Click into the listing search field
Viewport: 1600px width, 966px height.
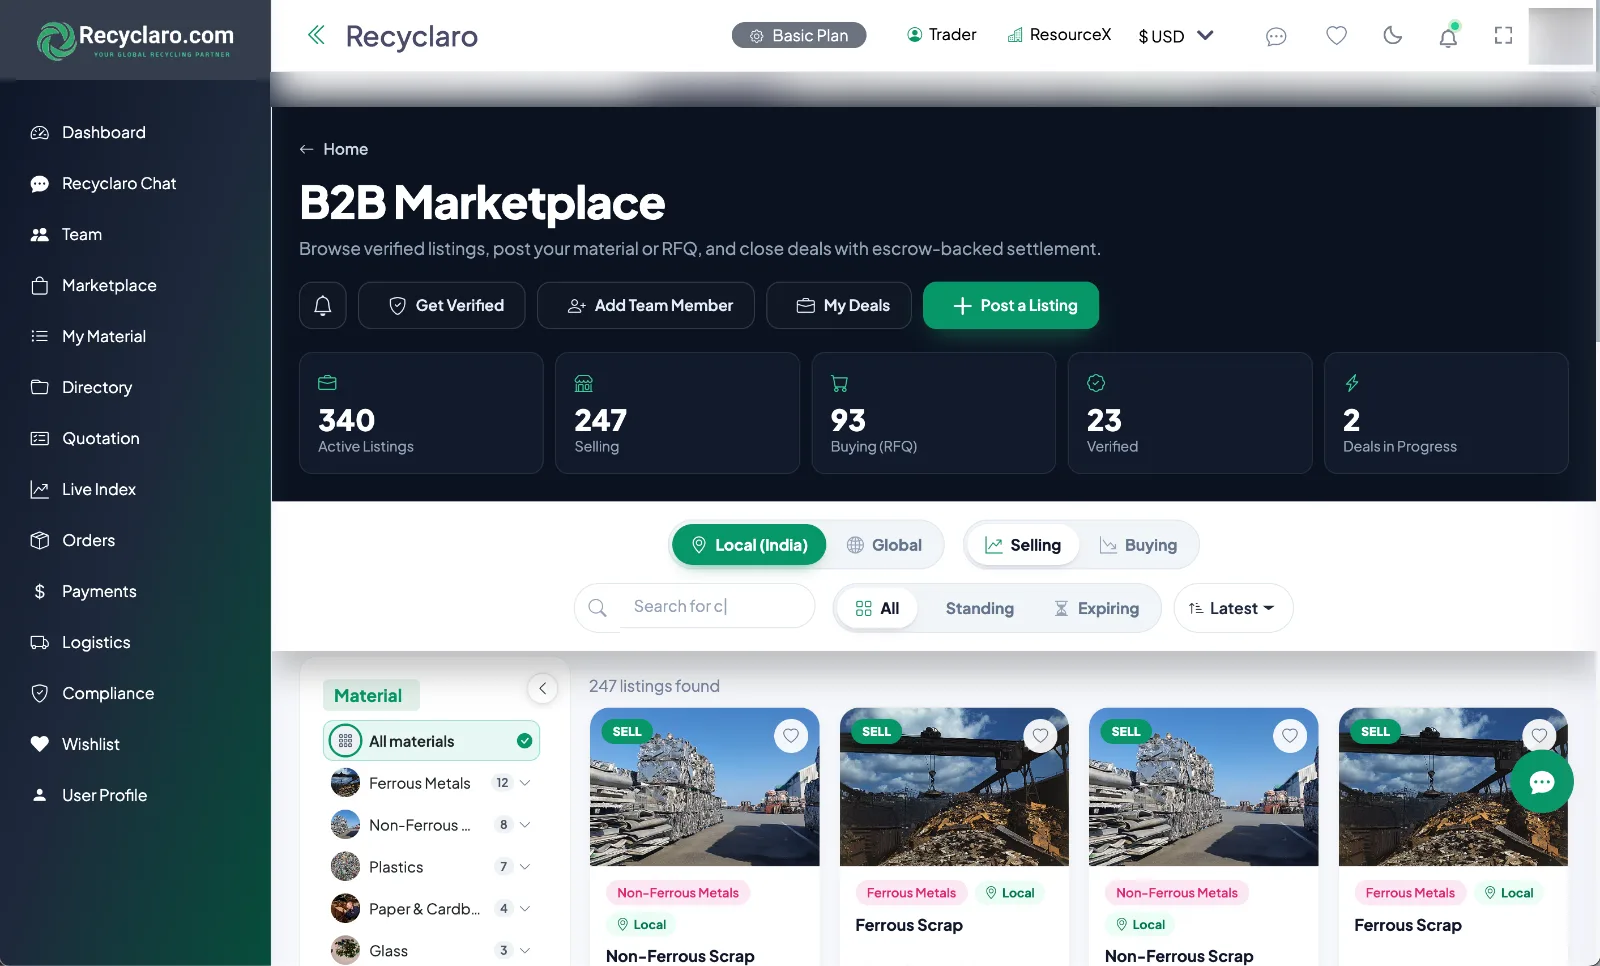[x=716, y=606]
